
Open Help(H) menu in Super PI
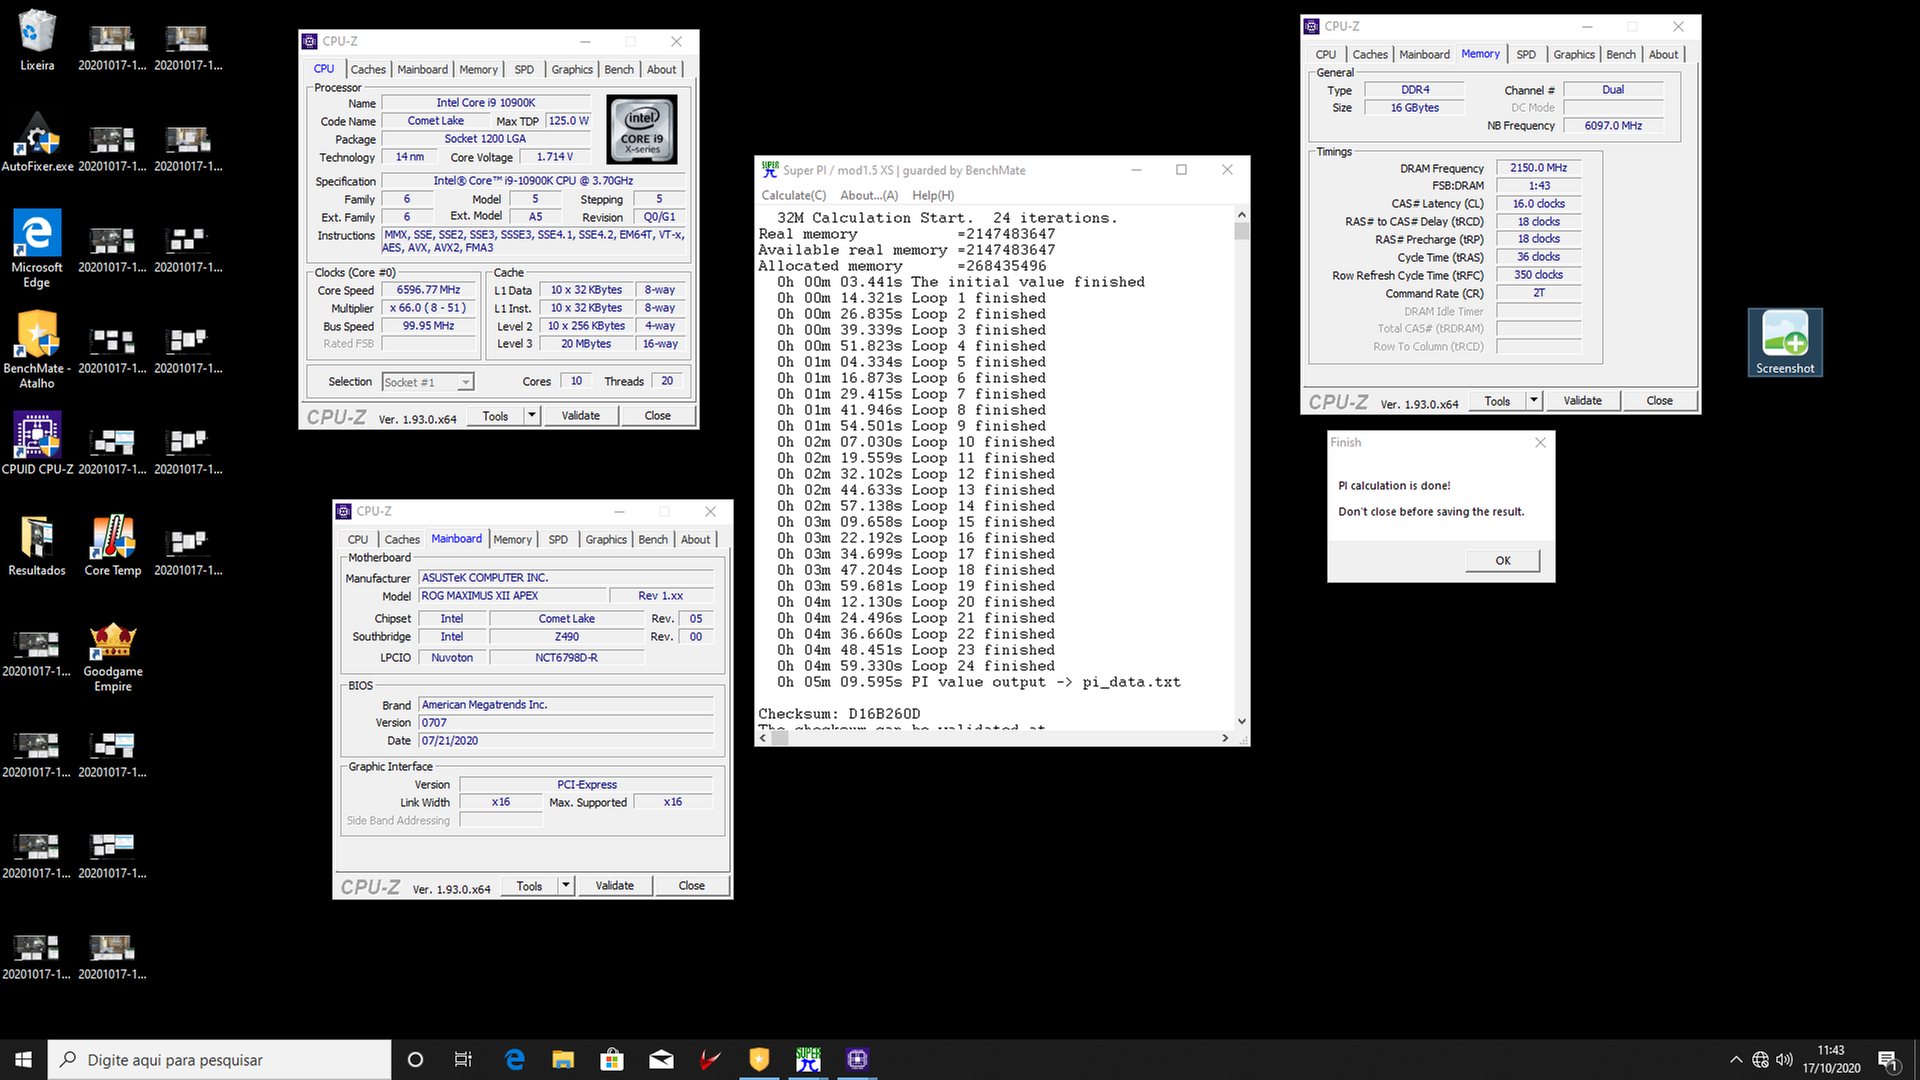tap(933, 196)
